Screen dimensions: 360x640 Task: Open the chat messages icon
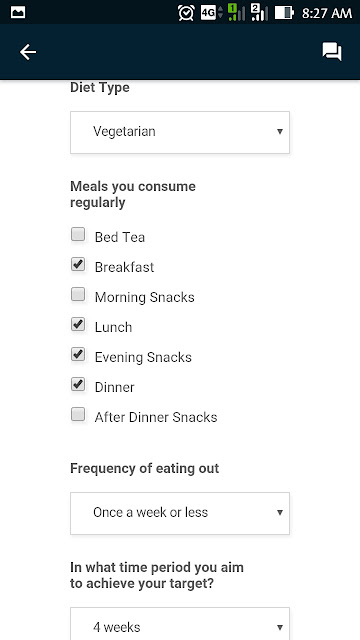[332, 52]
